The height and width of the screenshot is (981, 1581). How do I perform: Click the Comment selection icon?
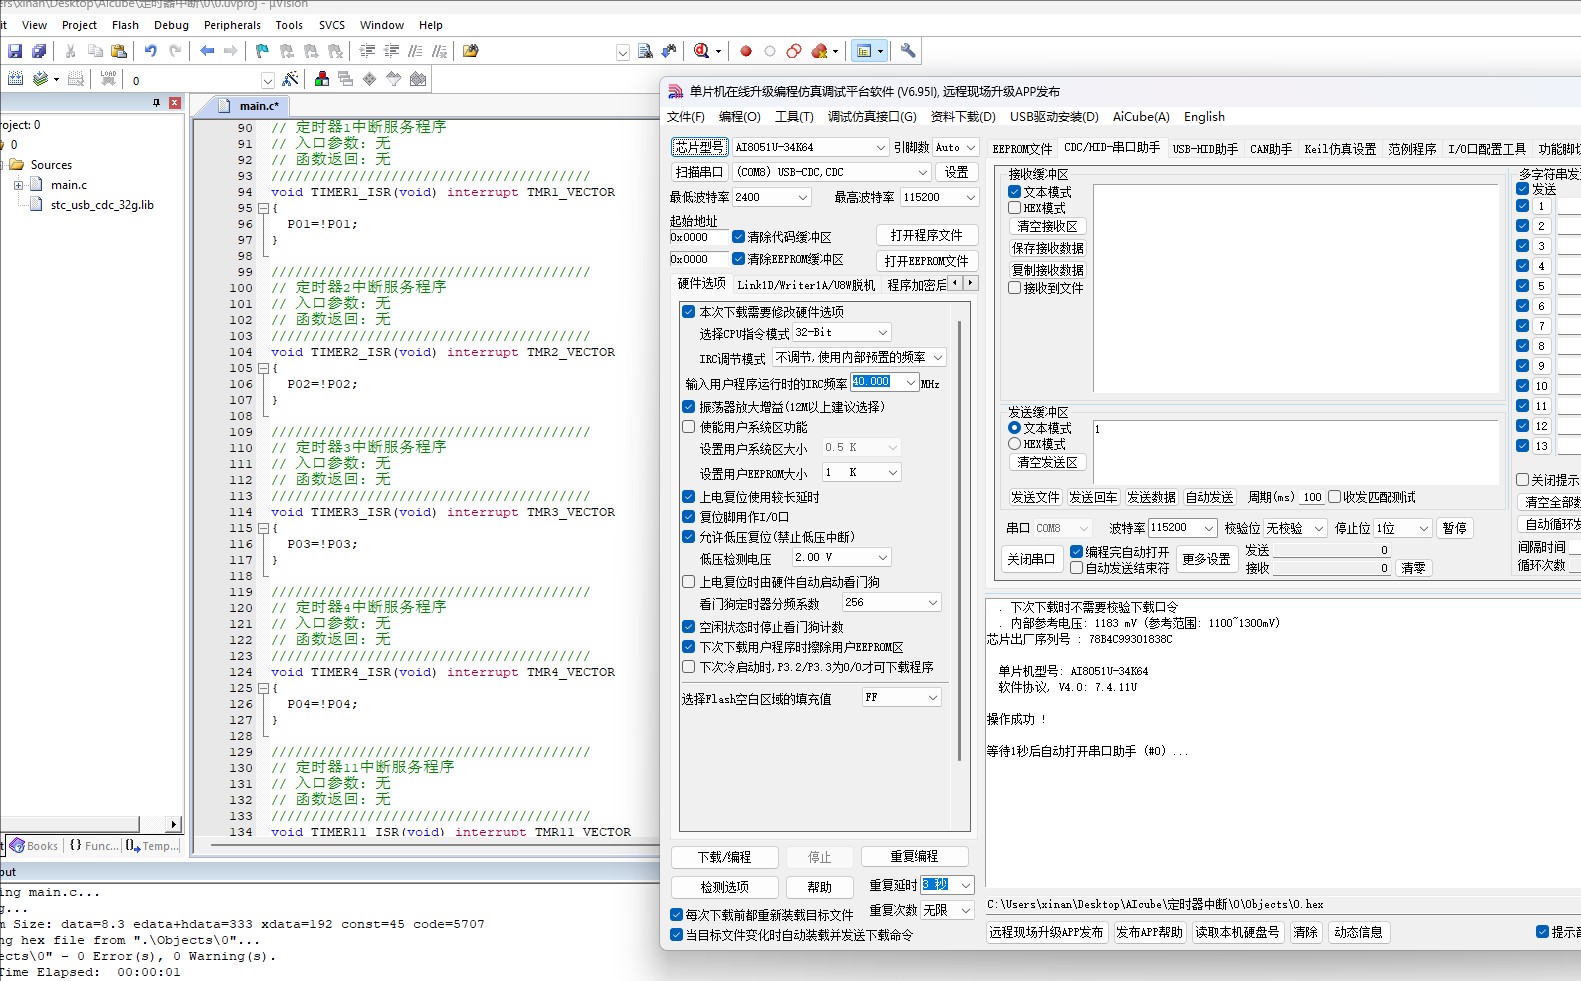click(x=415, y=51)
